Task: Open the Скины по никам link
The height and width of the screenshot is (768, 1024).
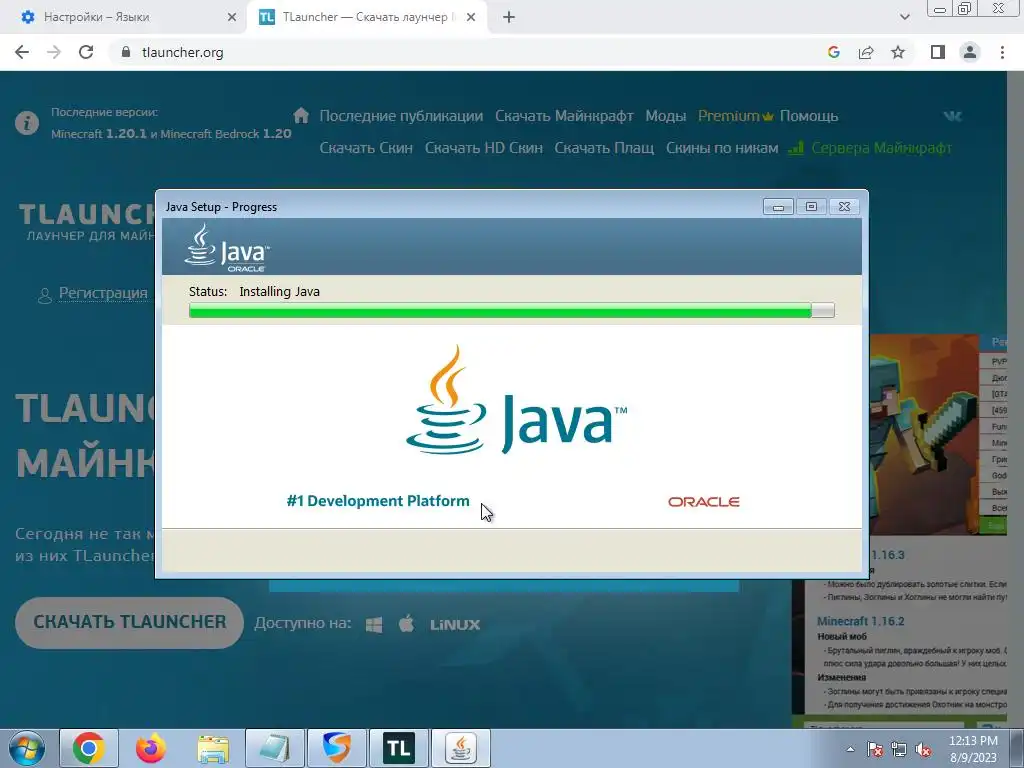Action: click(x=722, y=148)
